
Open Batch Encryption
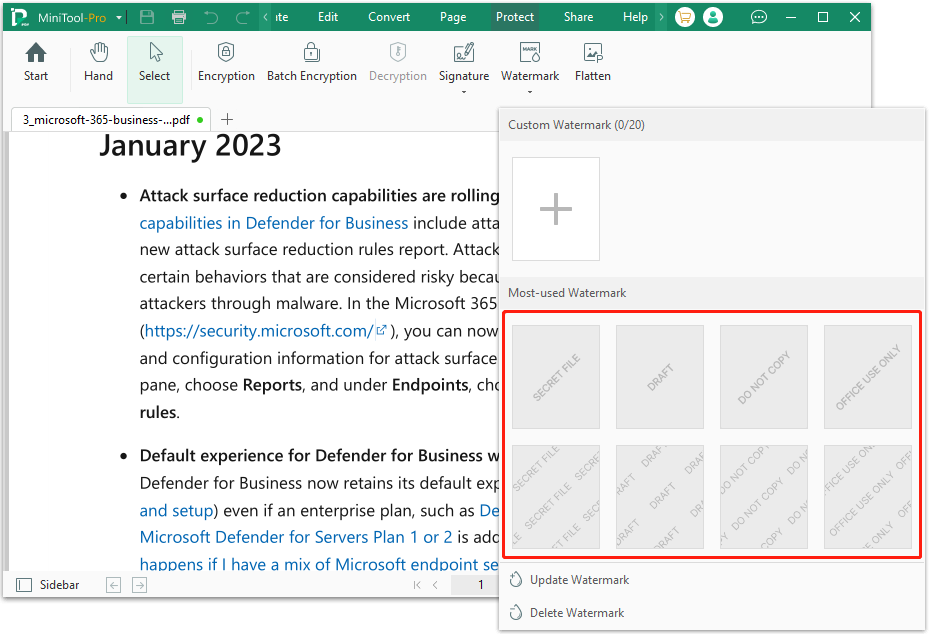coord(312,62)
